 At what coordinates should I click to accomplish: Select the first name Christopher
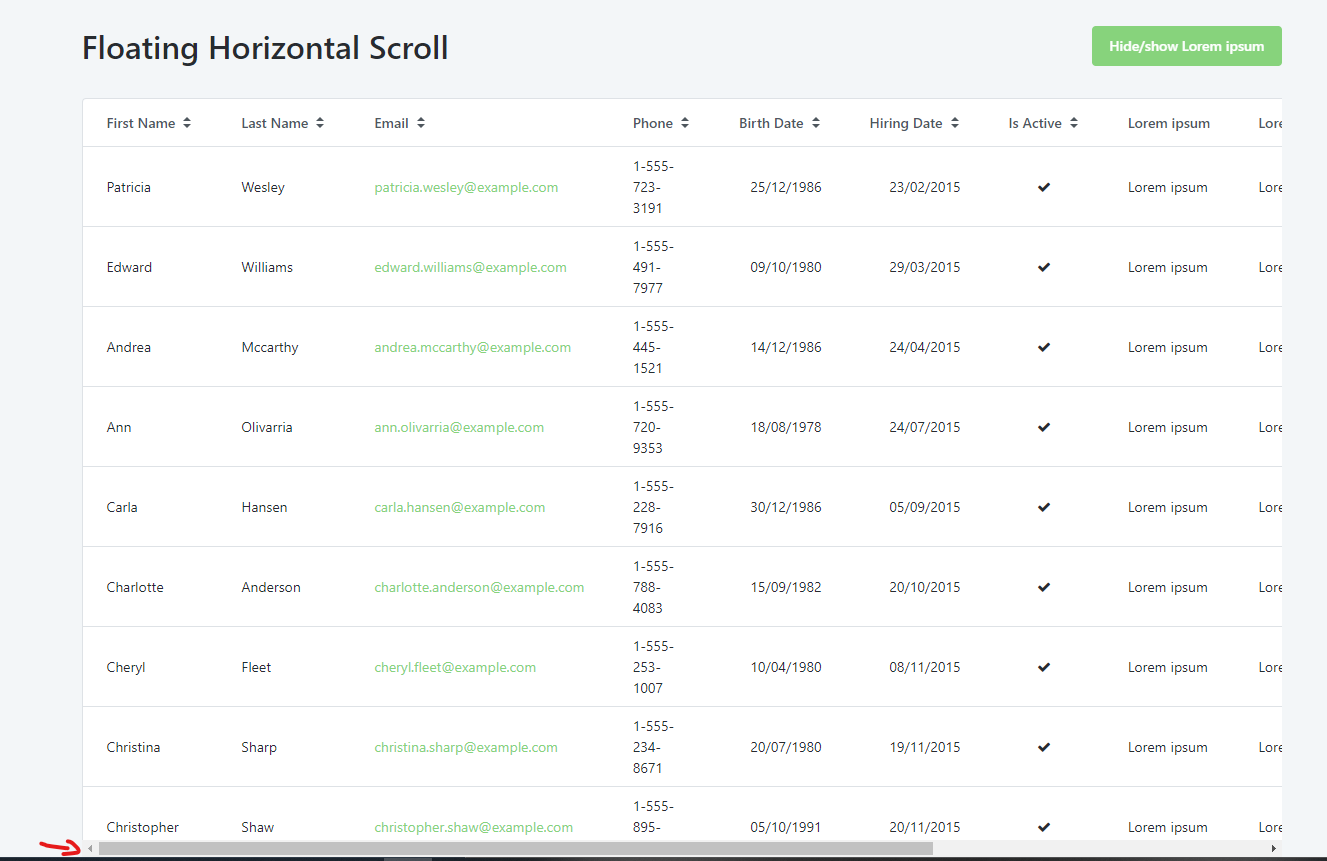[x=143, y=827]
